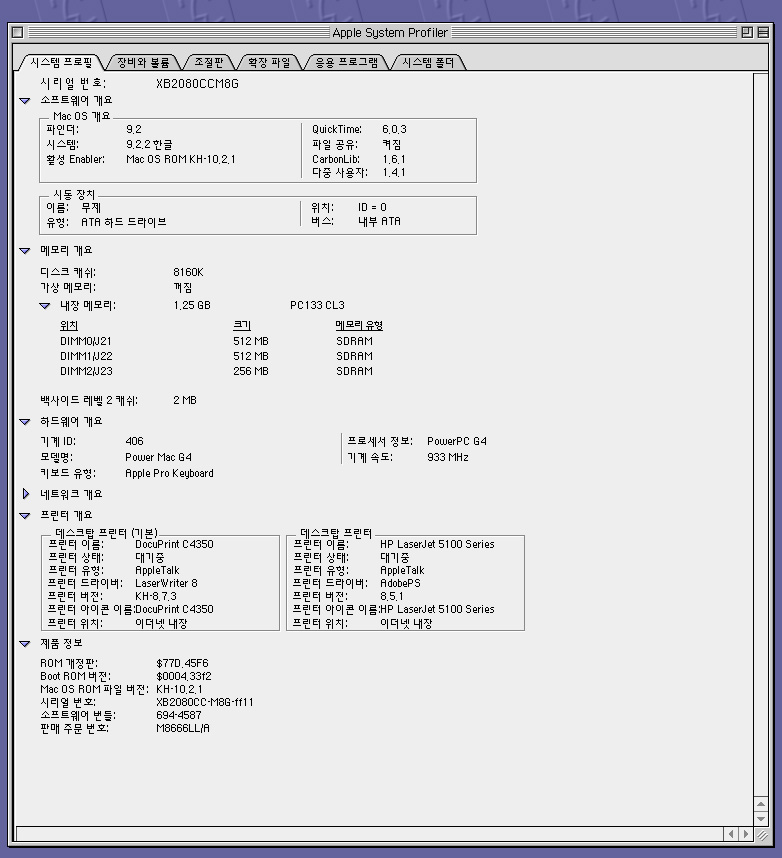Go to the 응용 프로그램 tab
This screenshot has width=782, height=858.
[x=346, y=62]
